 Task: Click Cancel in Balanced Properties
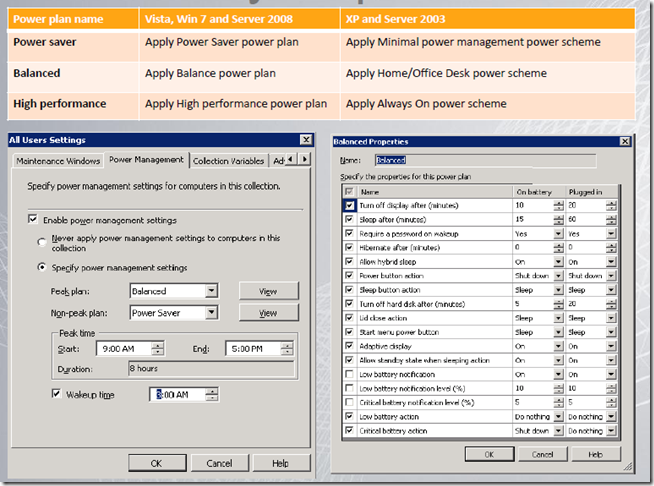tap(542, 454)
